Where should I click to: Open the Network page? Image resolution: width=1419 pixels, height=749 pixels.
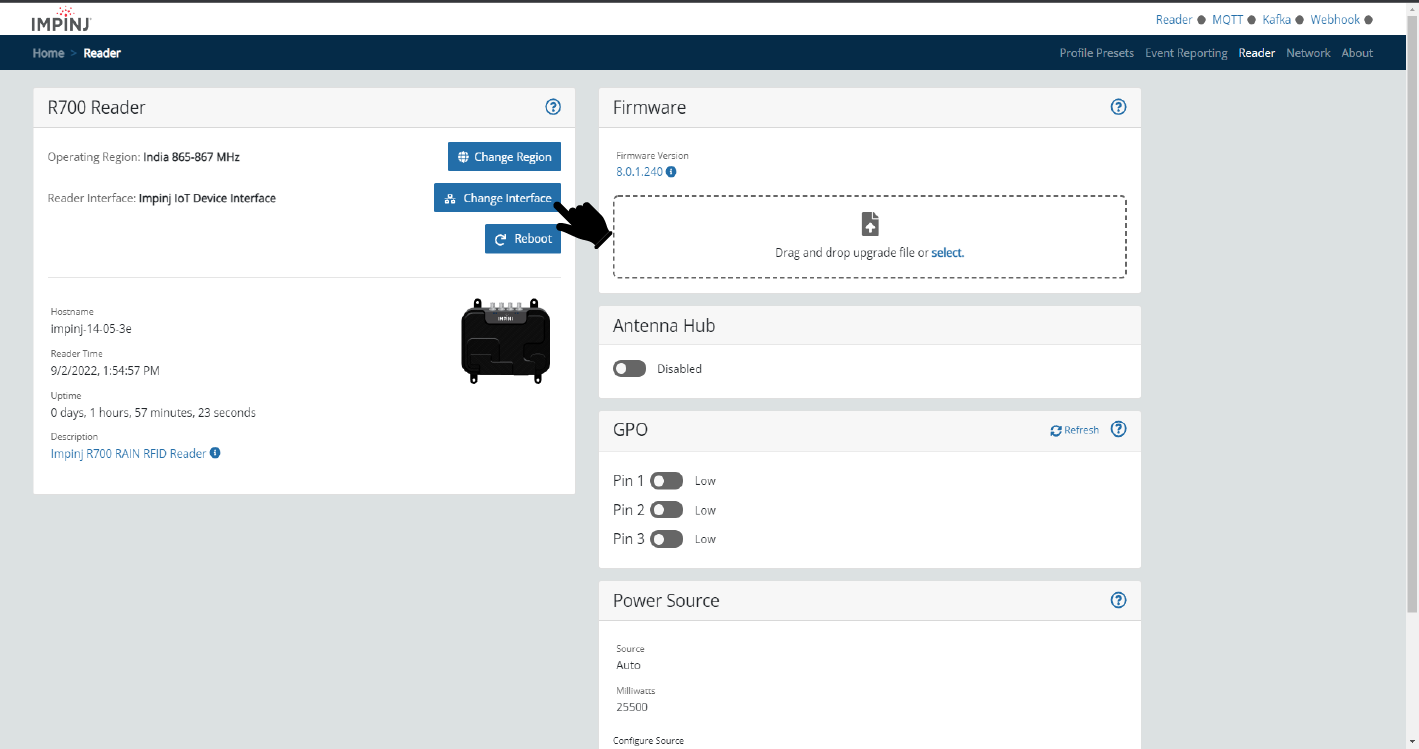(1308, 53)
